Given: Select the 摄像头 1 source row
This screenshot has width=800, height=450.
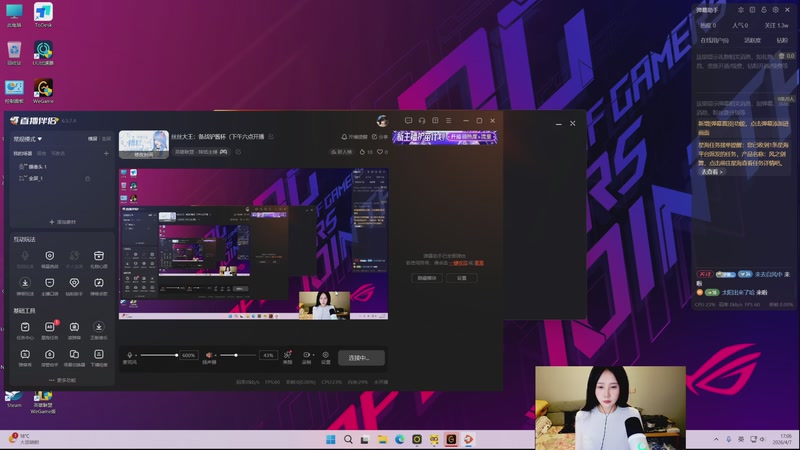Looking at the screenshot, I should click(62, 167).
